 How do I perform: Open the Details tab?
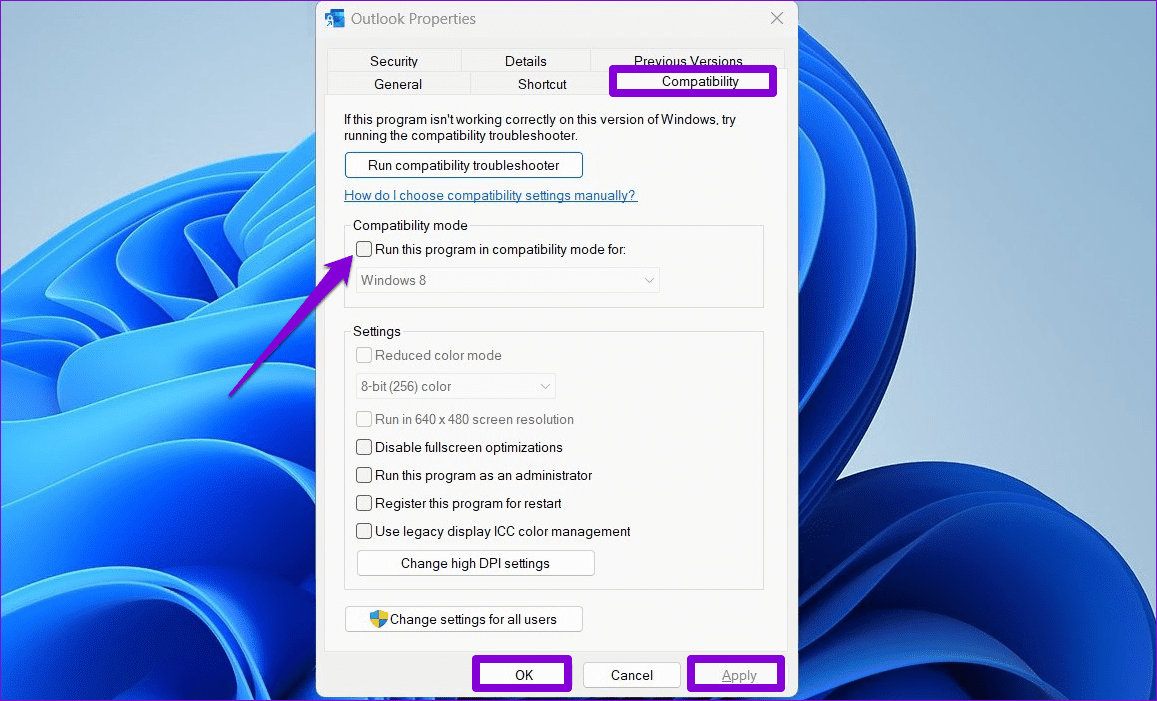525,61
